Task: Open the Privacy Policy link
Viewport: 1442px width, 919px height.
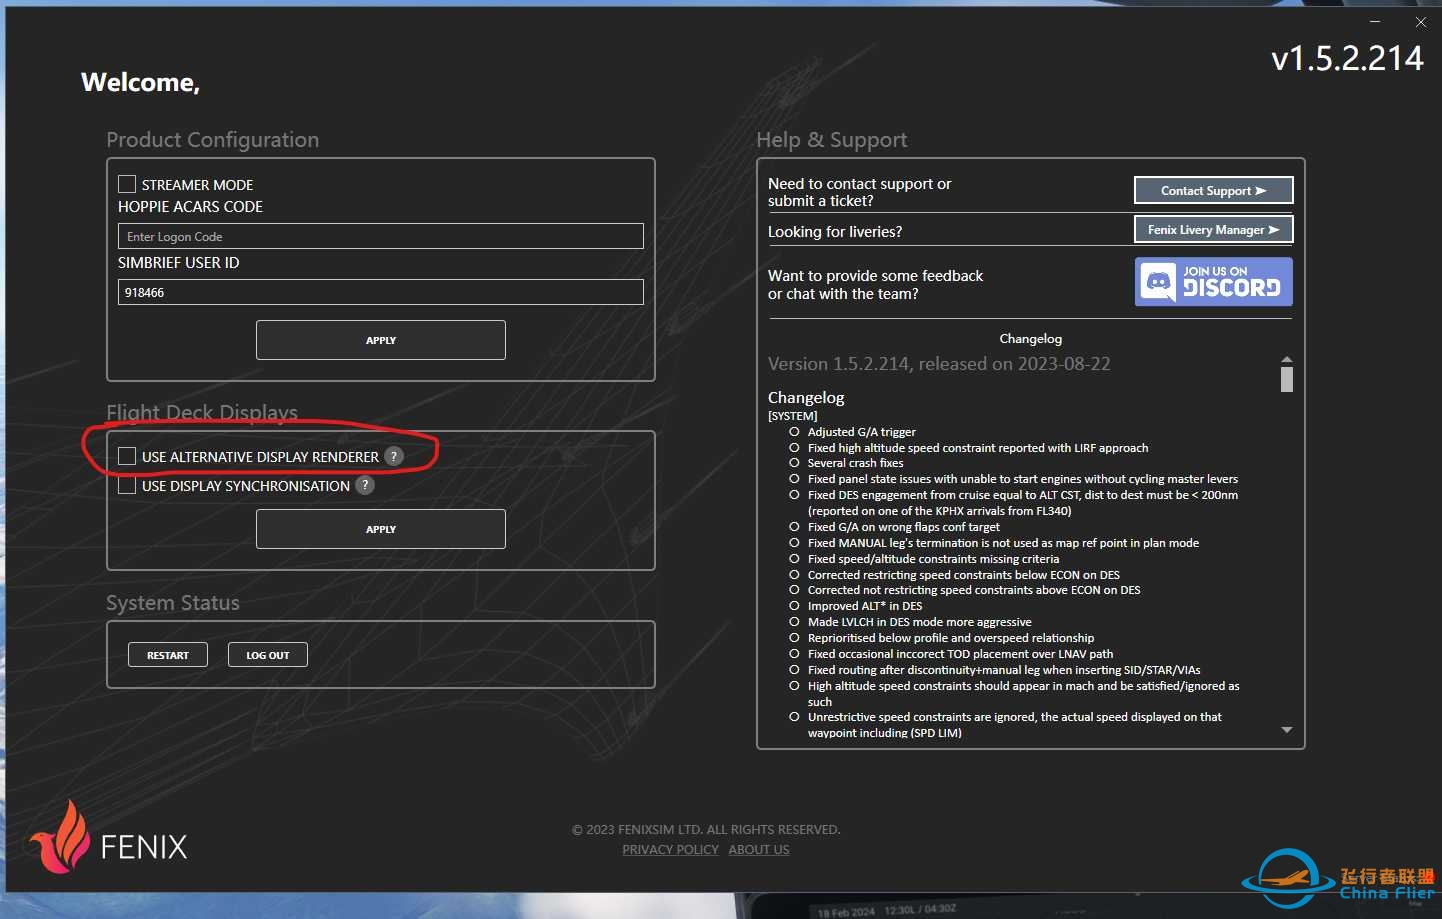Action: click(x=670, y=850)
